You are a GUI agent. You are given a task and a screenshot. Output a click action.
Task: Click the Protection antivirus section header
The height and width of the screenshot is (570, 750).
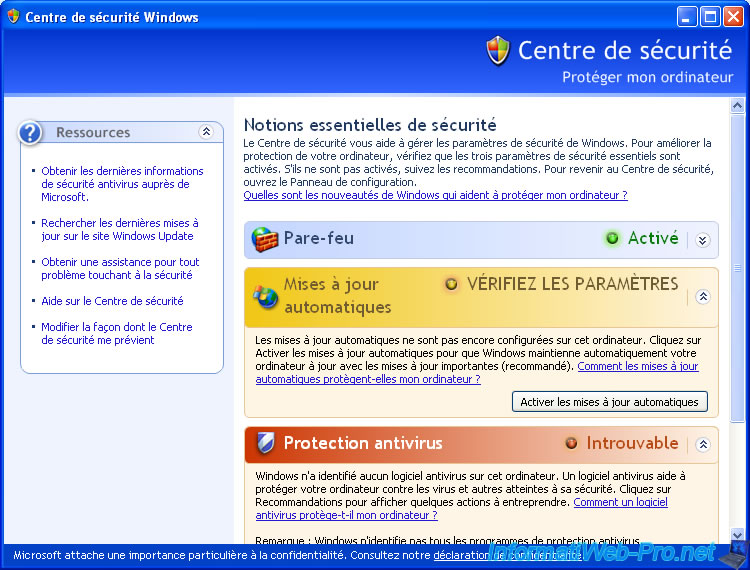481,444
